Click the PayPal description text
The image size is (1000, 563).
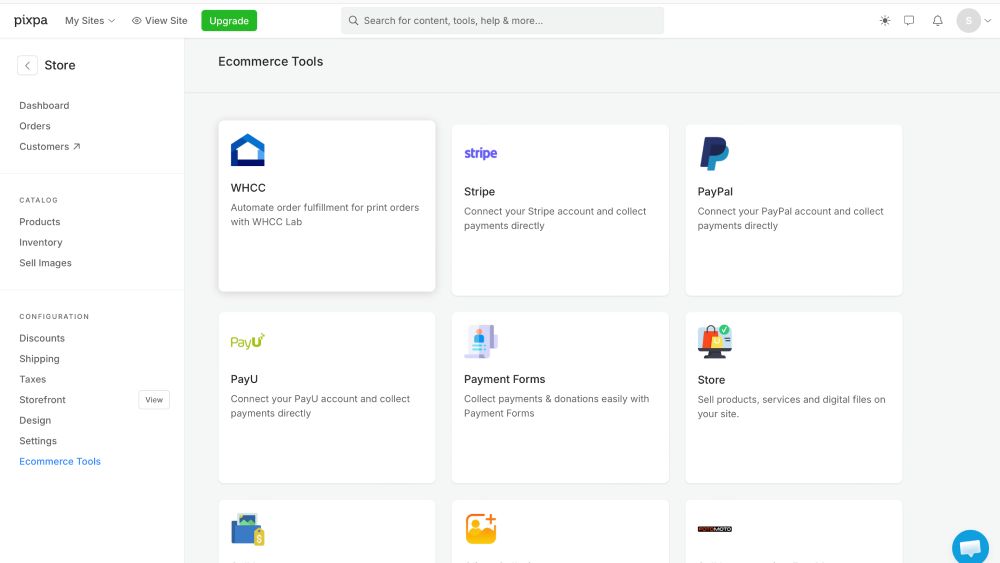790,218
